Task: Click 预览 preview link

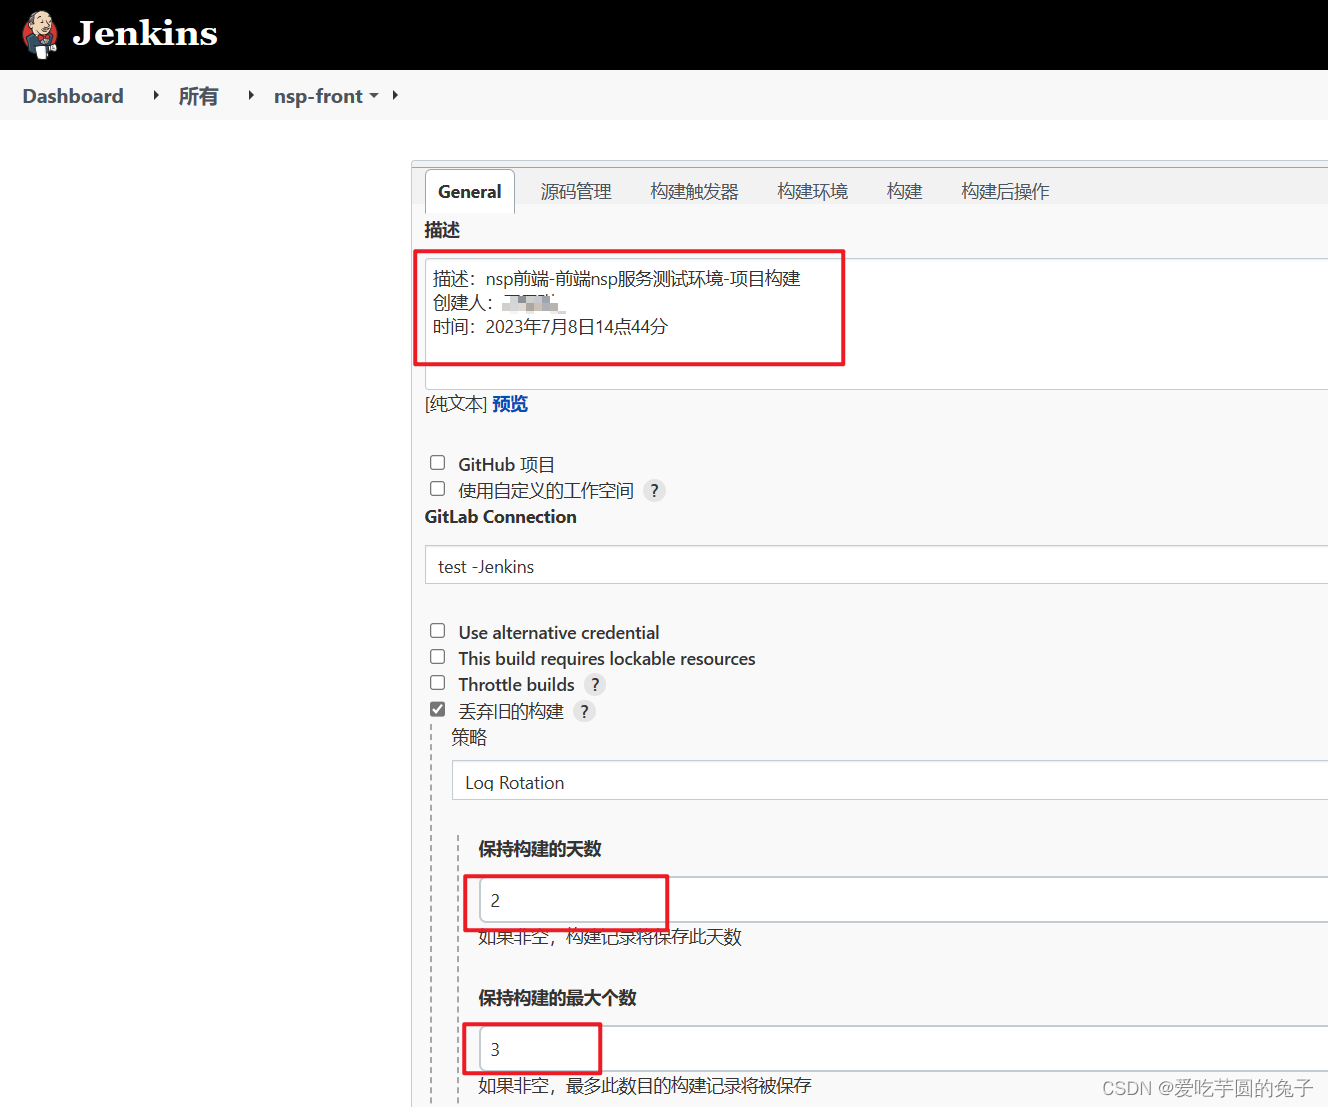Action: pyautogui.click(x=510, y=404)
